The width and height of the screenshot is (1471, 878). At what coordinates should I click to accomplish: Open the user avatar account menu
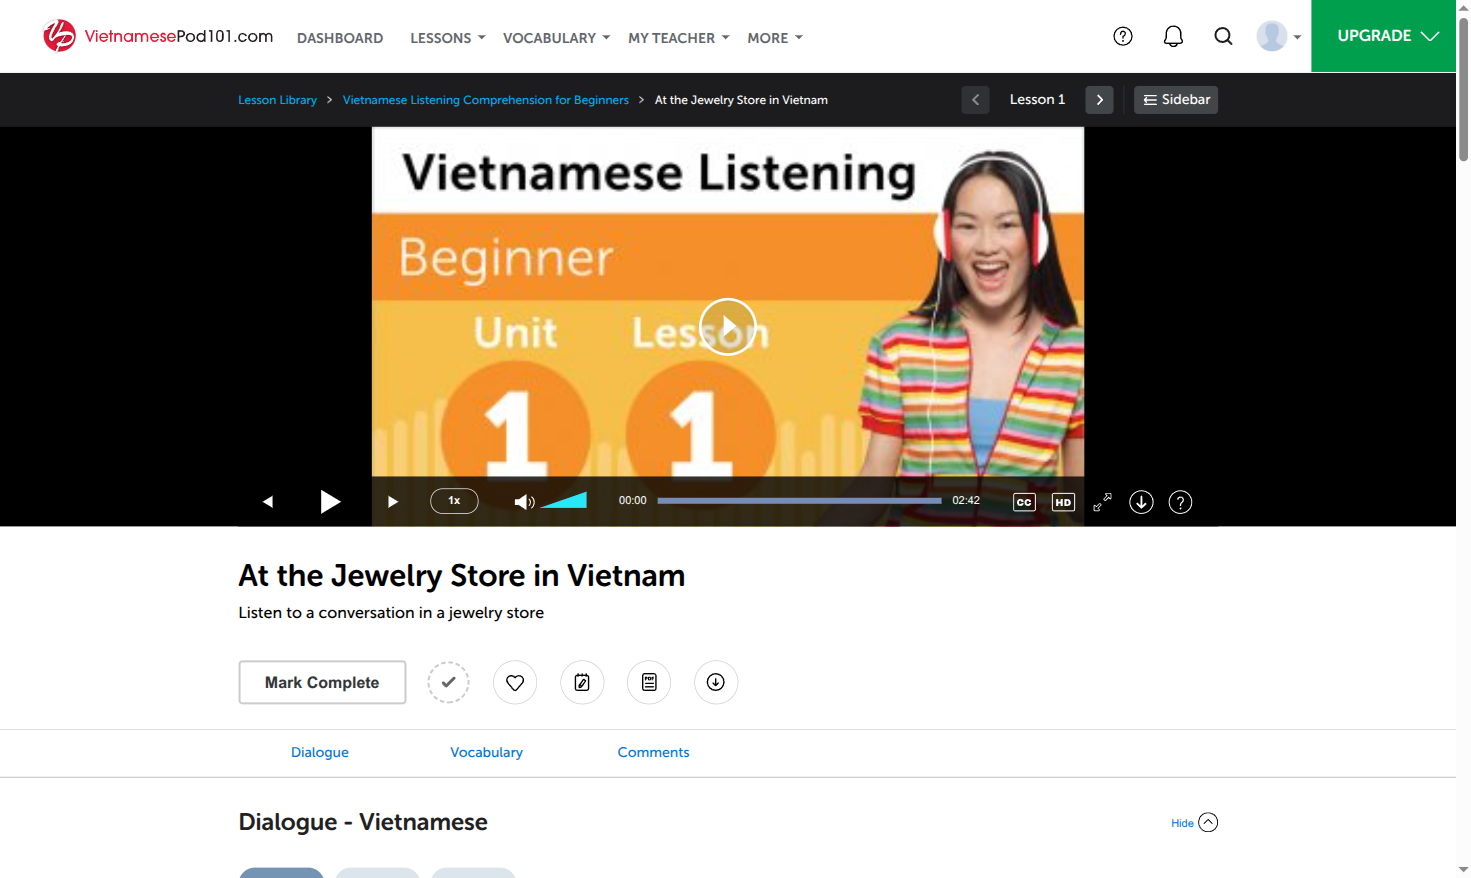pos(1279,36)
